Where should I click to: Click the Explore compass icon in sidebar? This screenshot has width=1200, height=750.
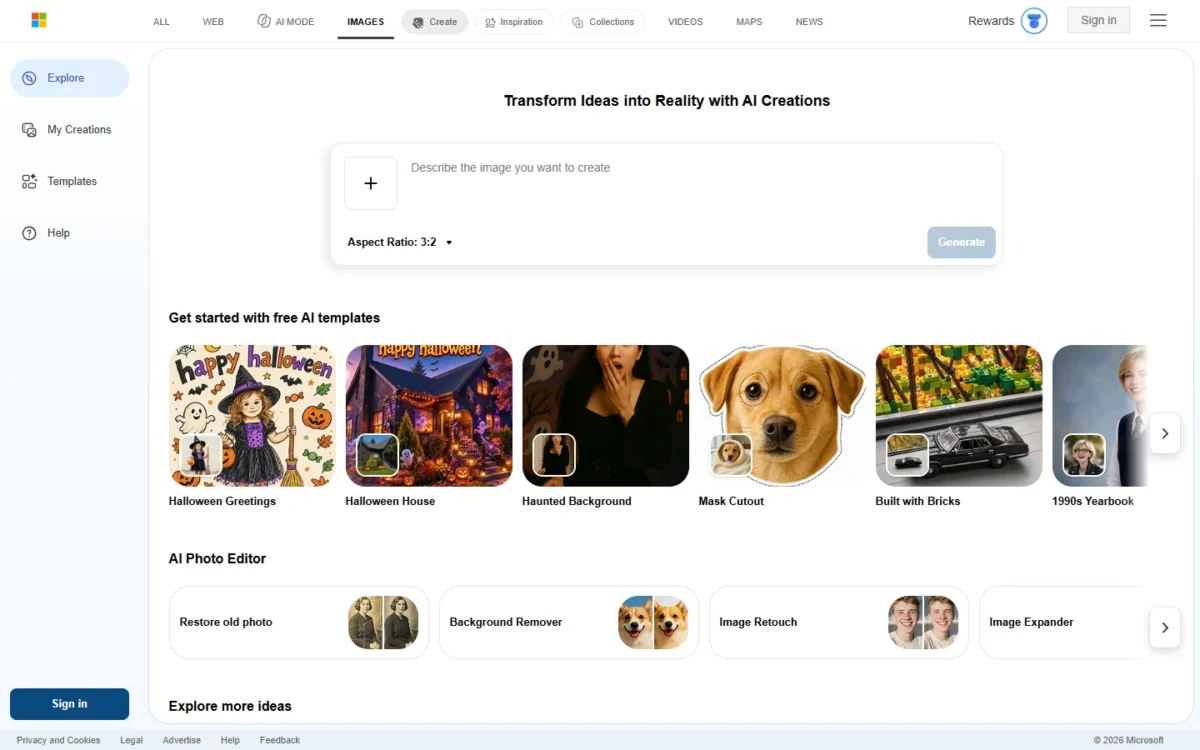point(29,78)
